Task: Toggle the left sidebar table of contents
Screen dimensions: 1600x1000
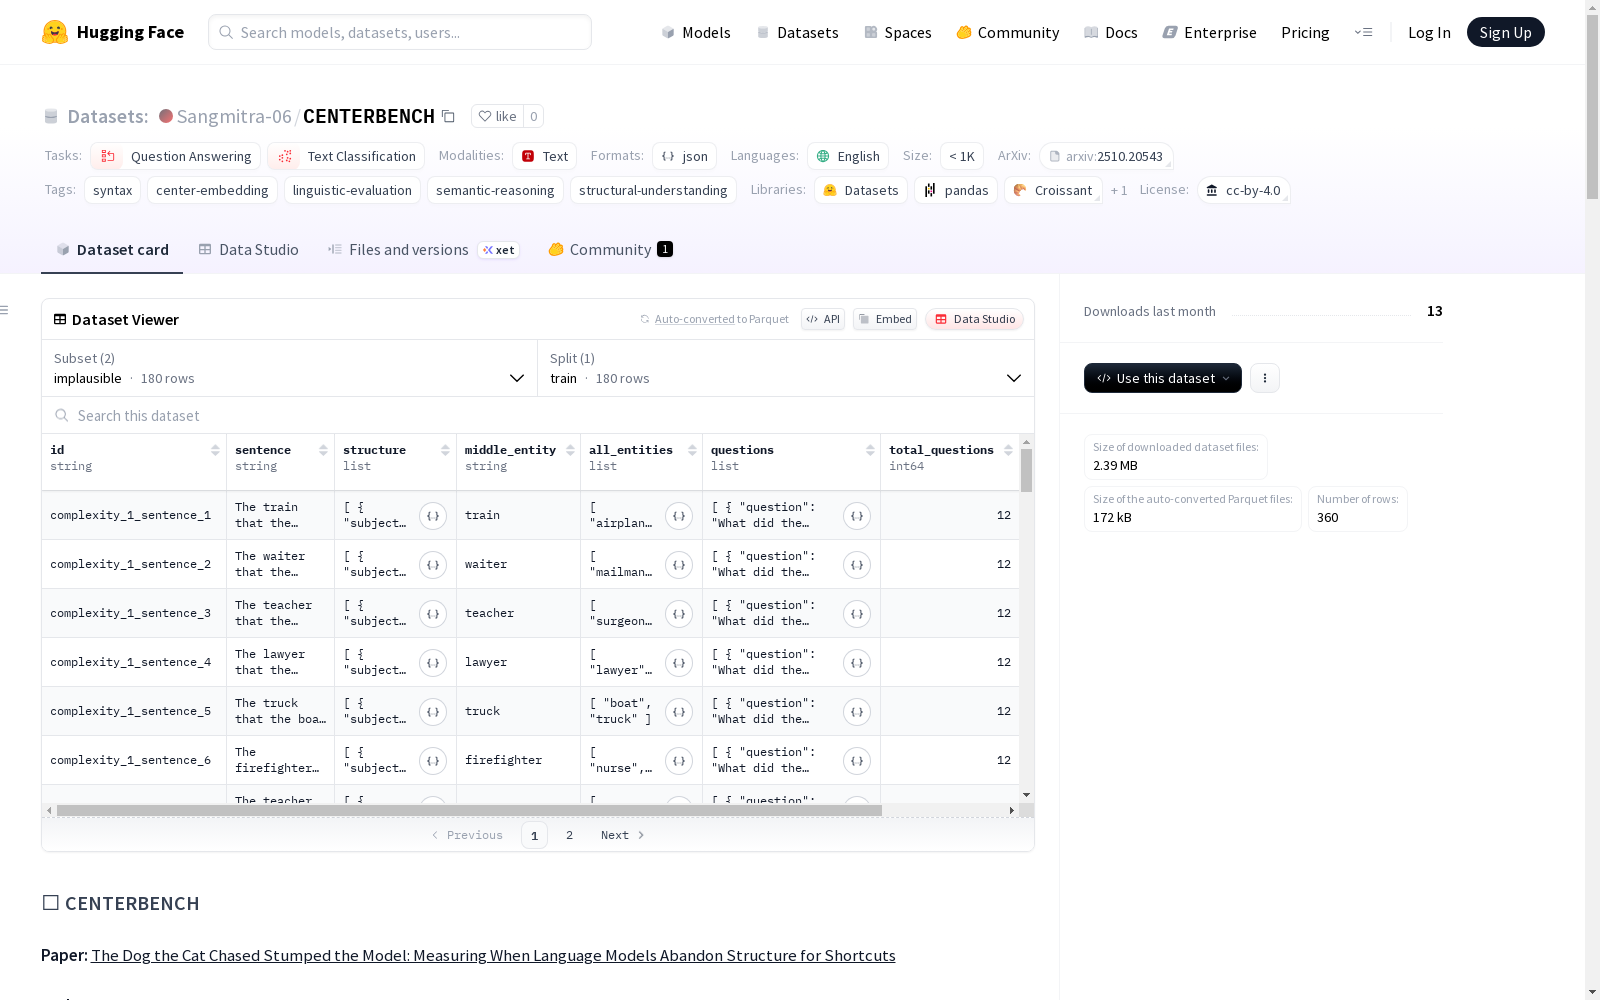Action: tap(5, 310)
